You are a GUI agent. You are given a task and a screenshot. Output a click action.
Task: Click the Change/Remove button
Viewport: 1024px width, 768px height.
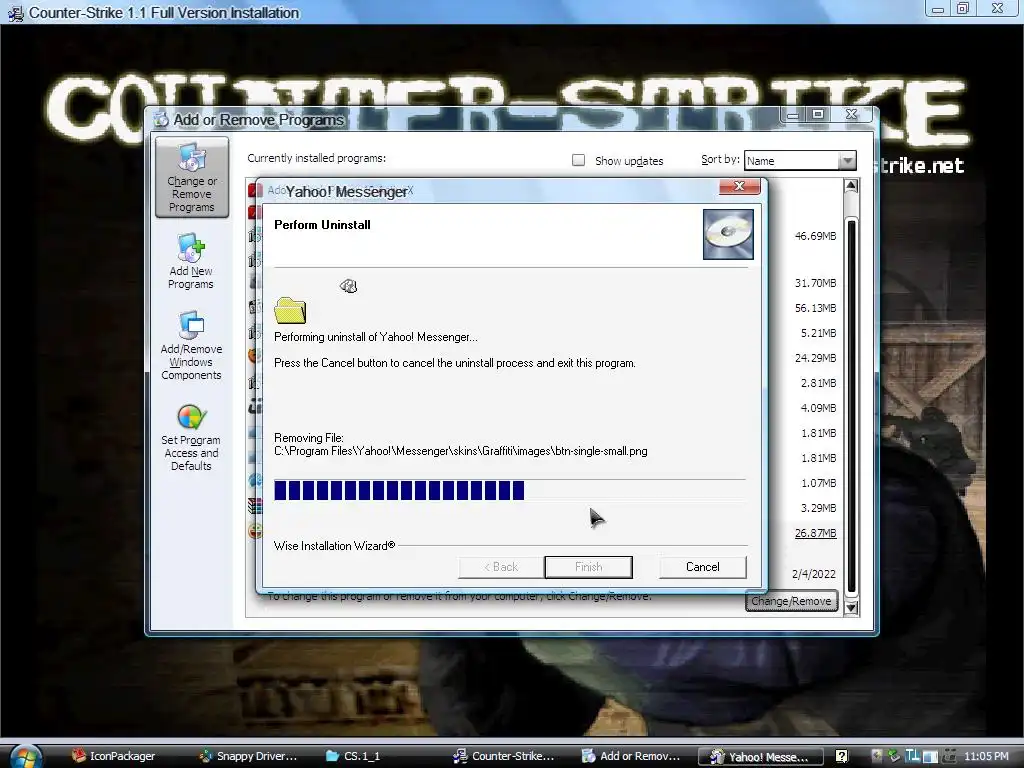pos(791,601)
